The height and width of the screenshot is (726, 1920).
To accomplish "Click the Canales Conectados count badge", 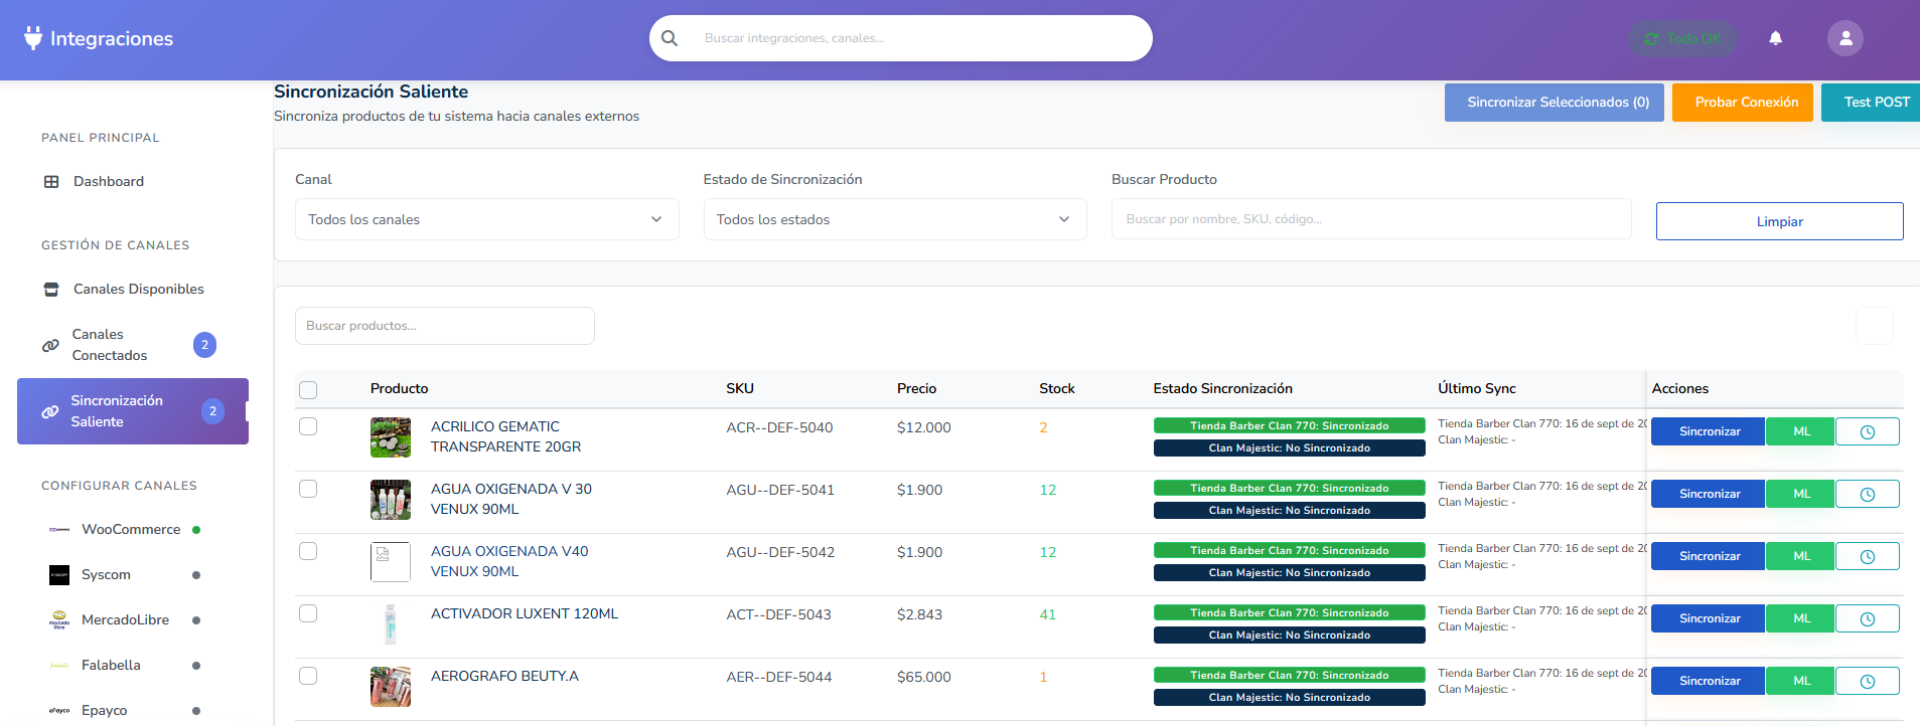I will pos(205,345).
